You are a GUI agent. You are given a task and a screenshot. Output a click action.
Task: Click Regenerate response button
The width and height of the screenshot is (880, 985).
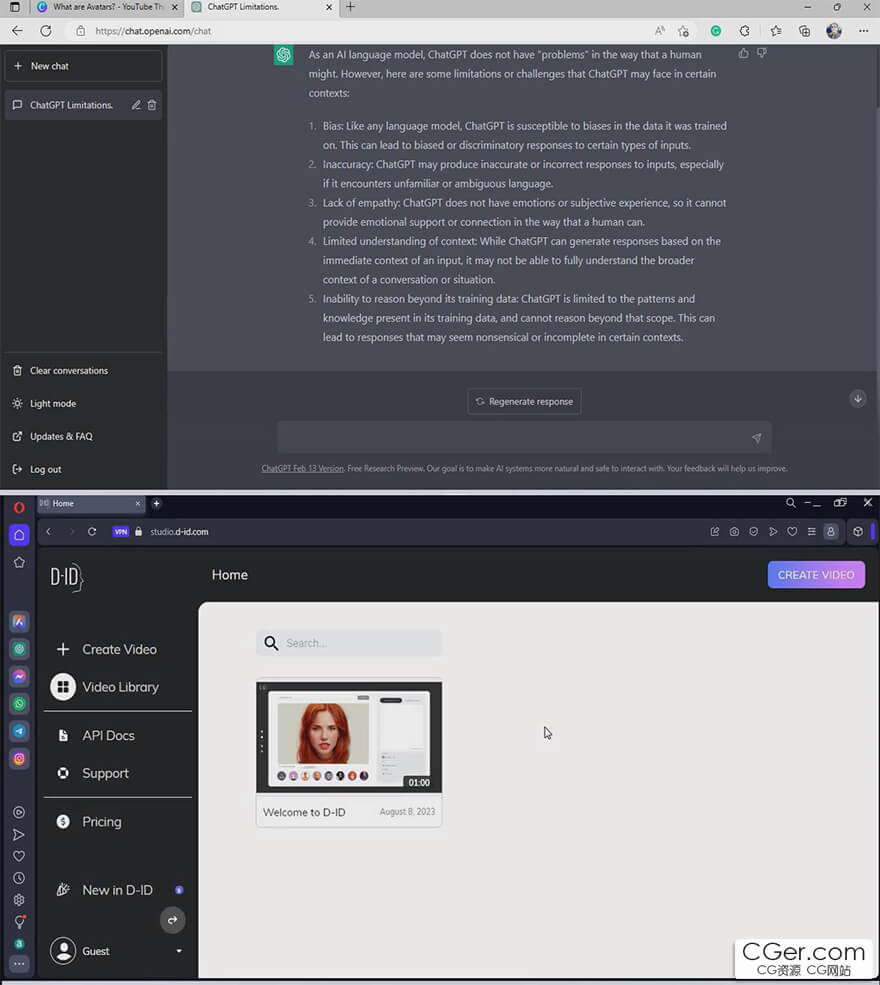point(524,401)
